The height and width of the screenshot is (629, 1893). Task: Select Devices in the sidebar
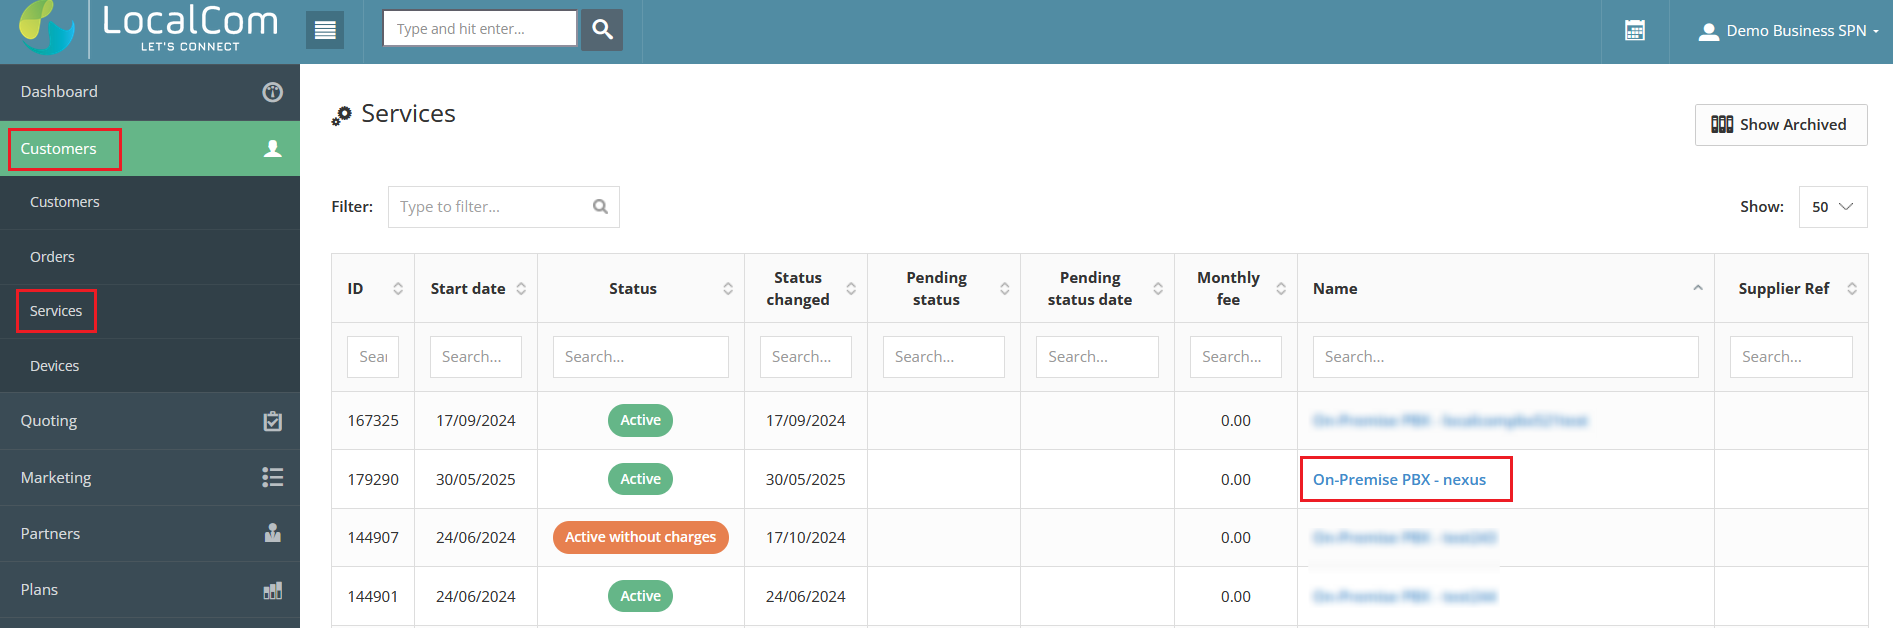[x=55, y=366]
